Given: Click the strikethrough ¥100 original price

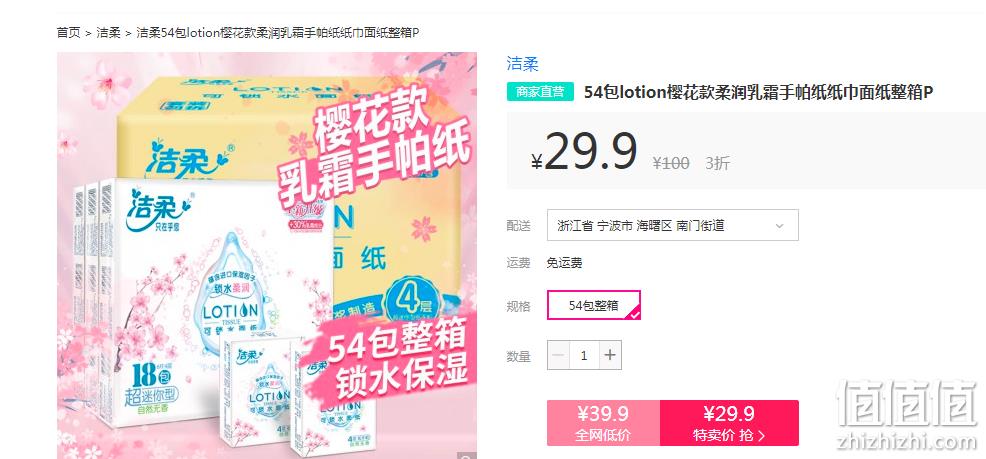Looking at the screenshot, I should tap(671, 163).
